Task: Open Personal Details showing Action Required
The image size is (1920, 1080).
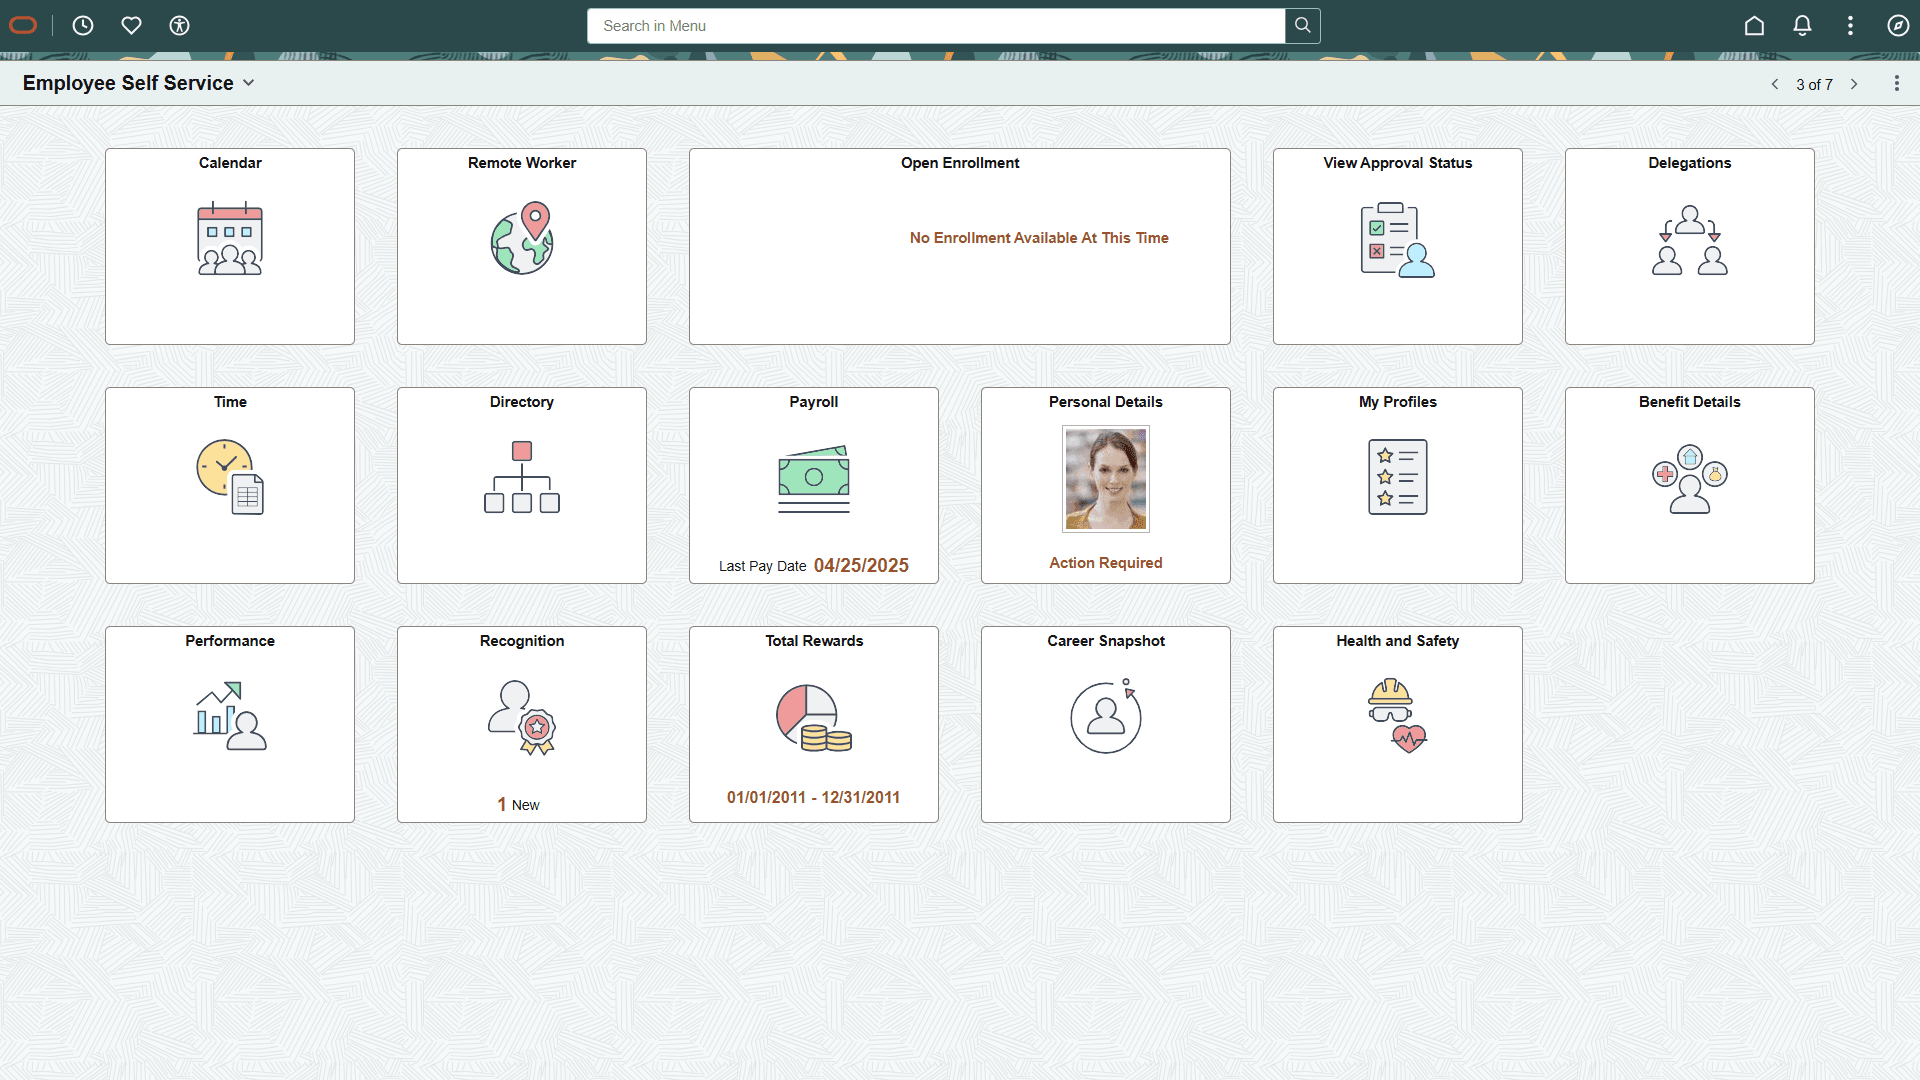Action: click(x=1105, y=485)
